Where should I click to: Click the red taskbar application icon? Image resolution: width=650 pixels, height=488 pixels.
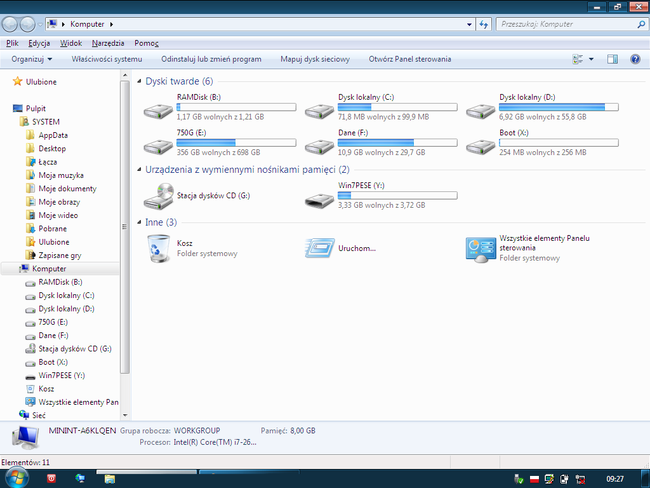(51, 478)
